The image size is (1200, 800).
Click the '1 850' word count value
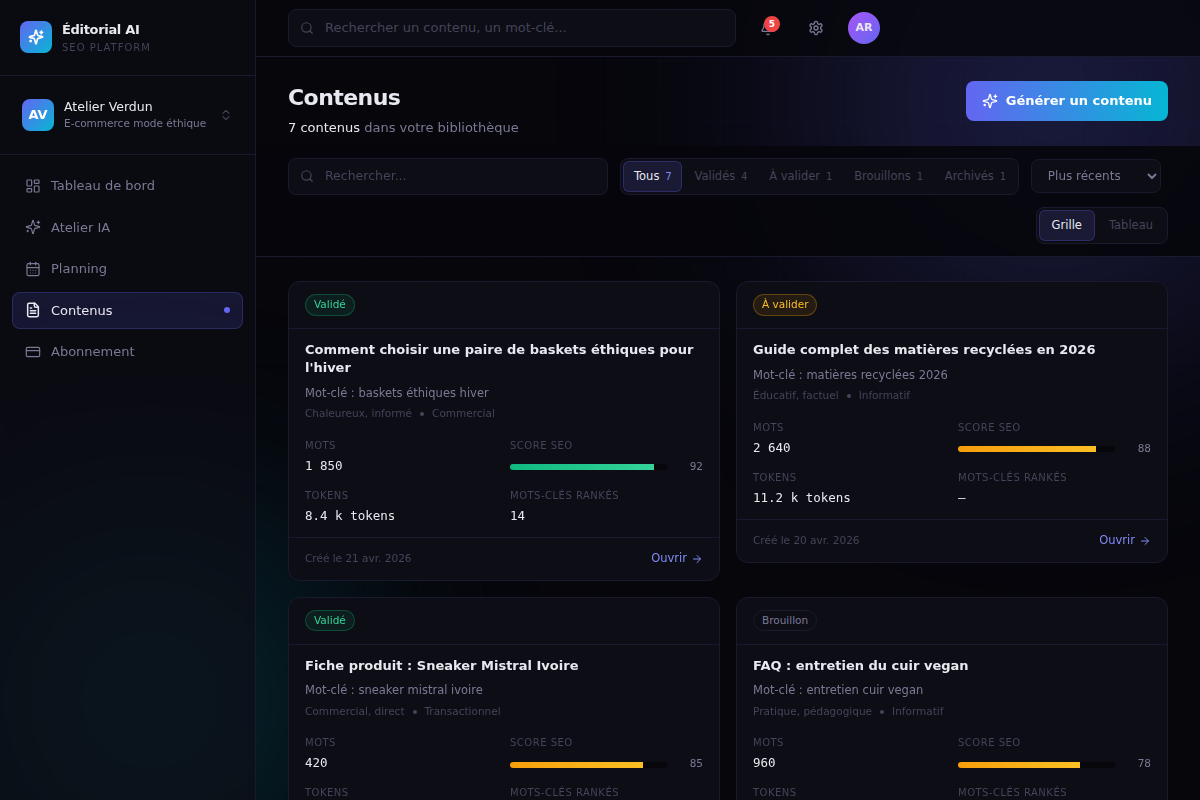[324, 466]
